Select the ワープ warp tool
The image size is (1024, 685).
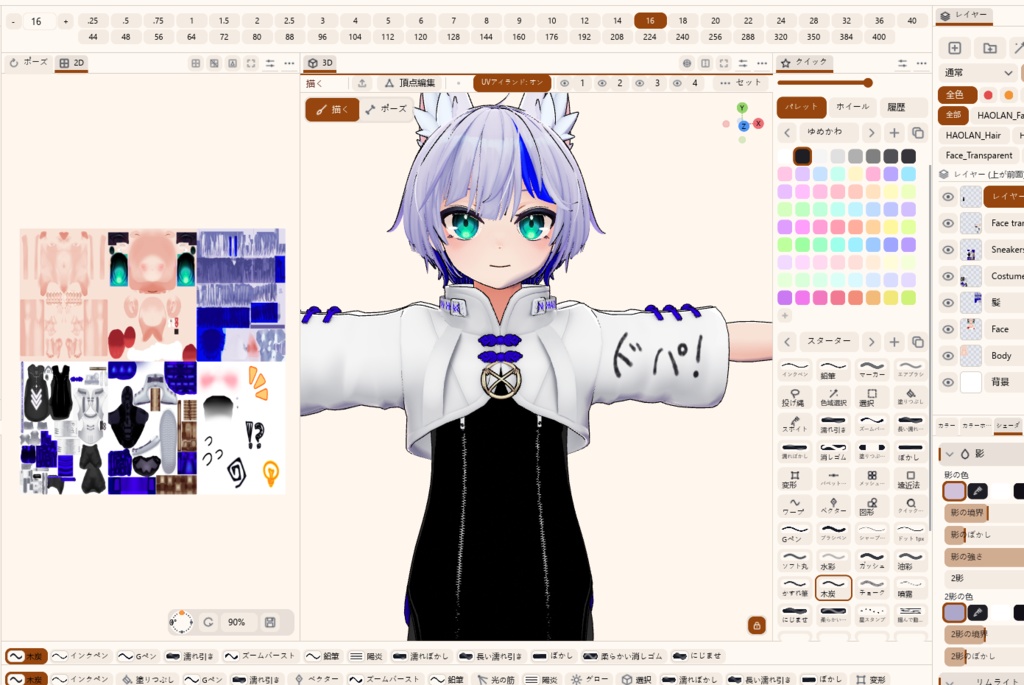[x=795, y=505]
